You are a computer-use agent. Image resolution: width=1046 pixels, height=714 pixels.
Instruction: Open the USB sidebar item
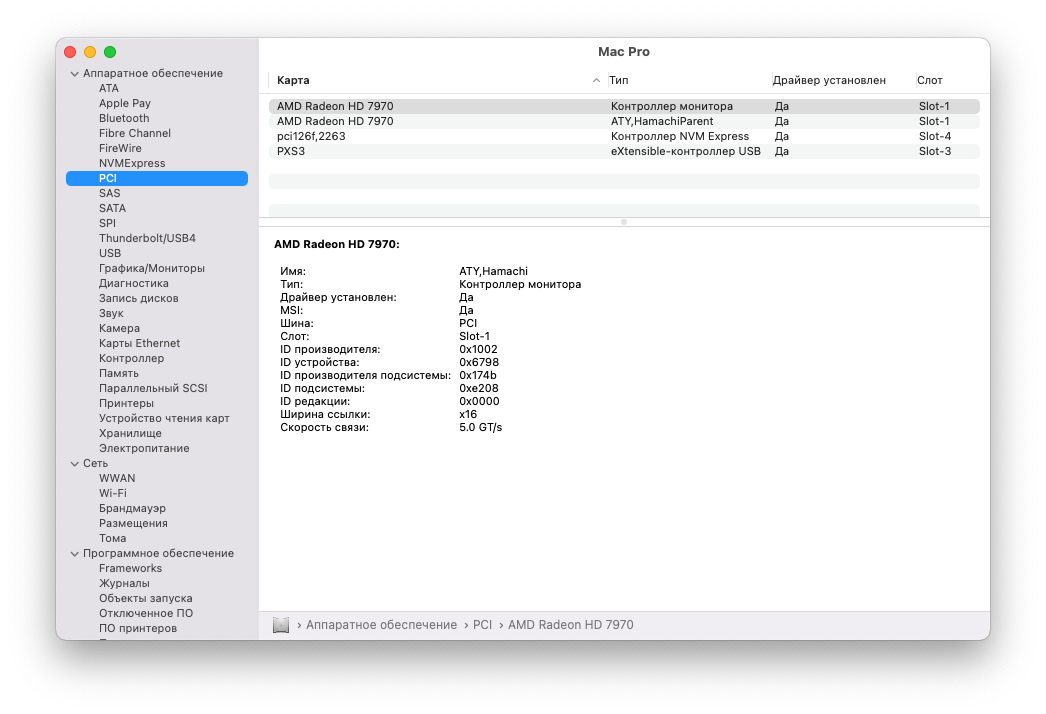coord(110,254)
